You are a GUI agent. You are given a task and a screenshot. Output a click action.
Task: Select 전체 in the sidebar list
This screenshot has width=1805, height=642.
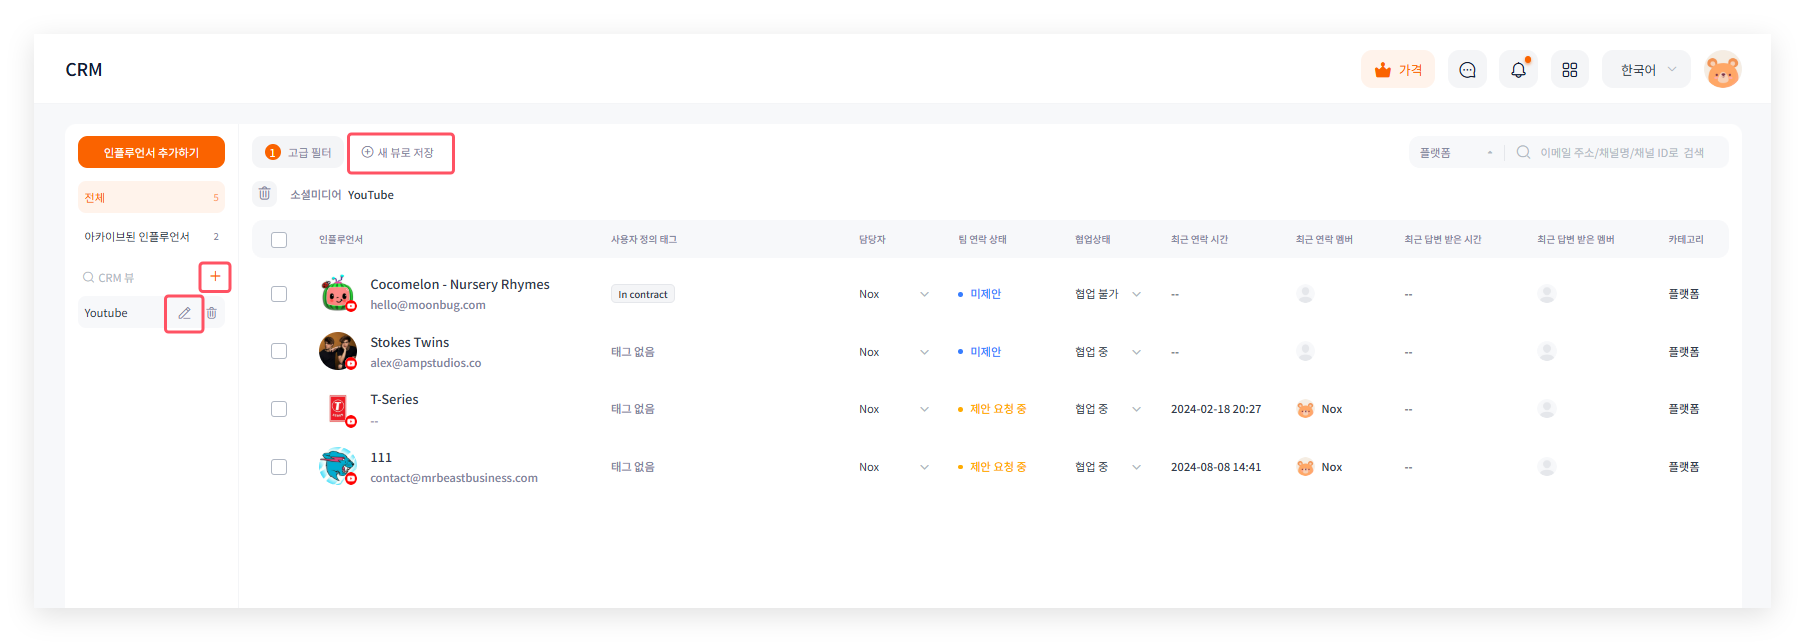[150, 198]
